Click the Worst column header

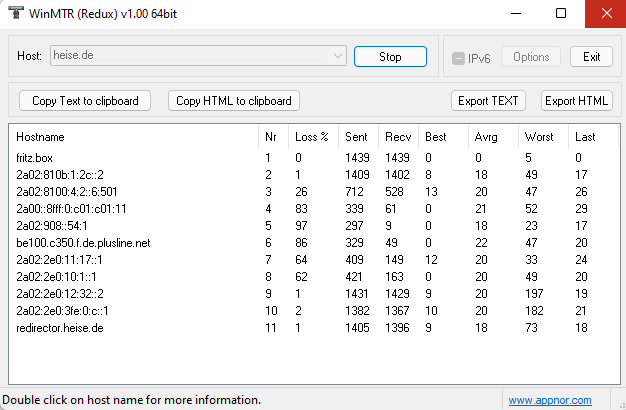coord(538,136)
